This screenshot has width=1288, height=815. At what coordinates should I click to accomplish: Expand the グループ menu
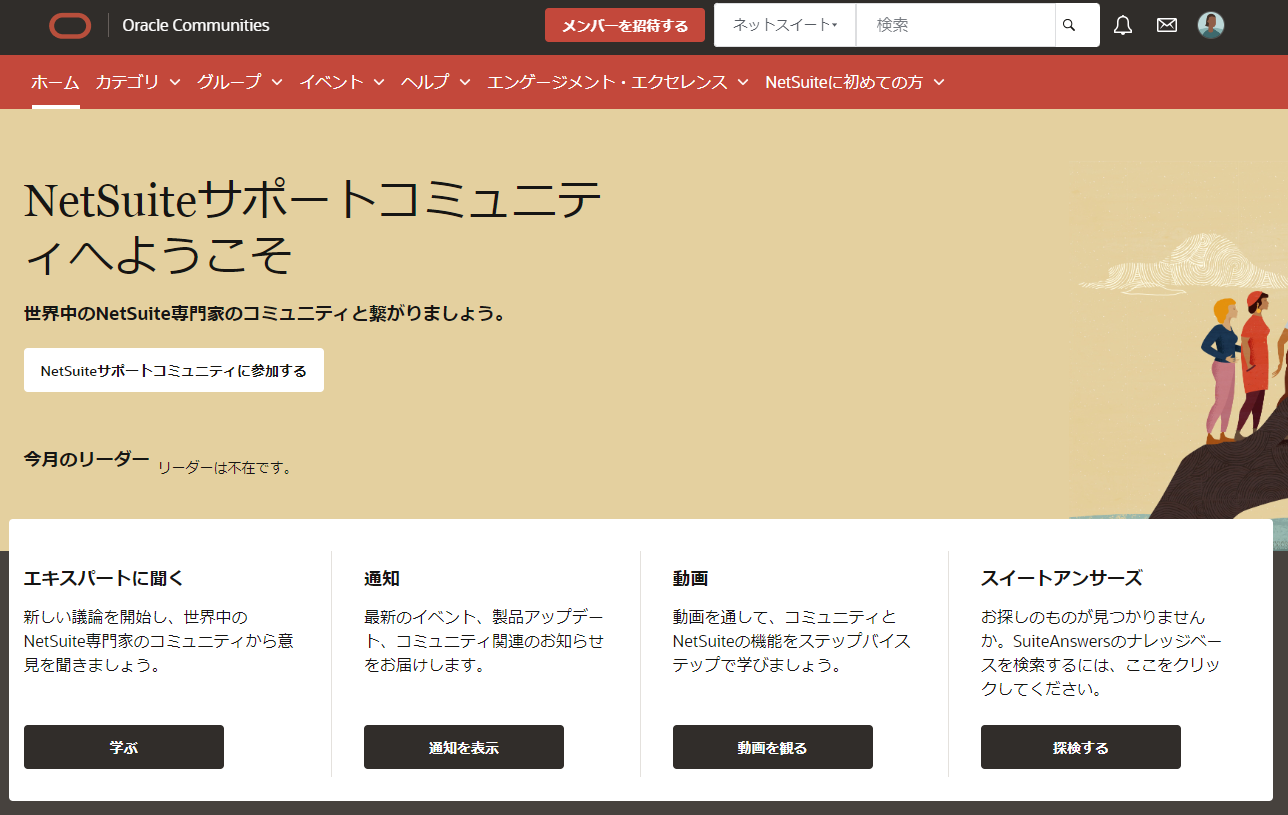click(240, 82)
